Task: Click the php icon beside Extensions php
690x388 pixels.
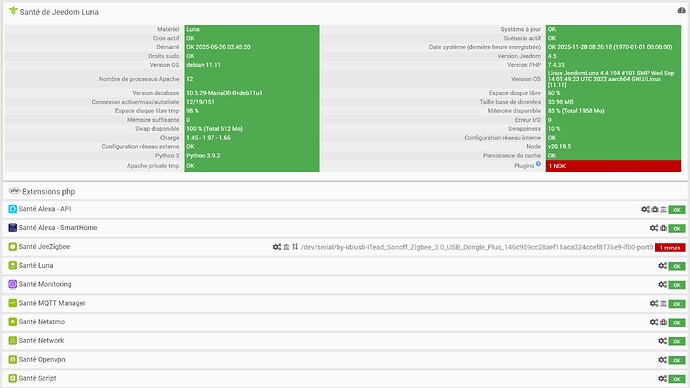Action: 15,191
